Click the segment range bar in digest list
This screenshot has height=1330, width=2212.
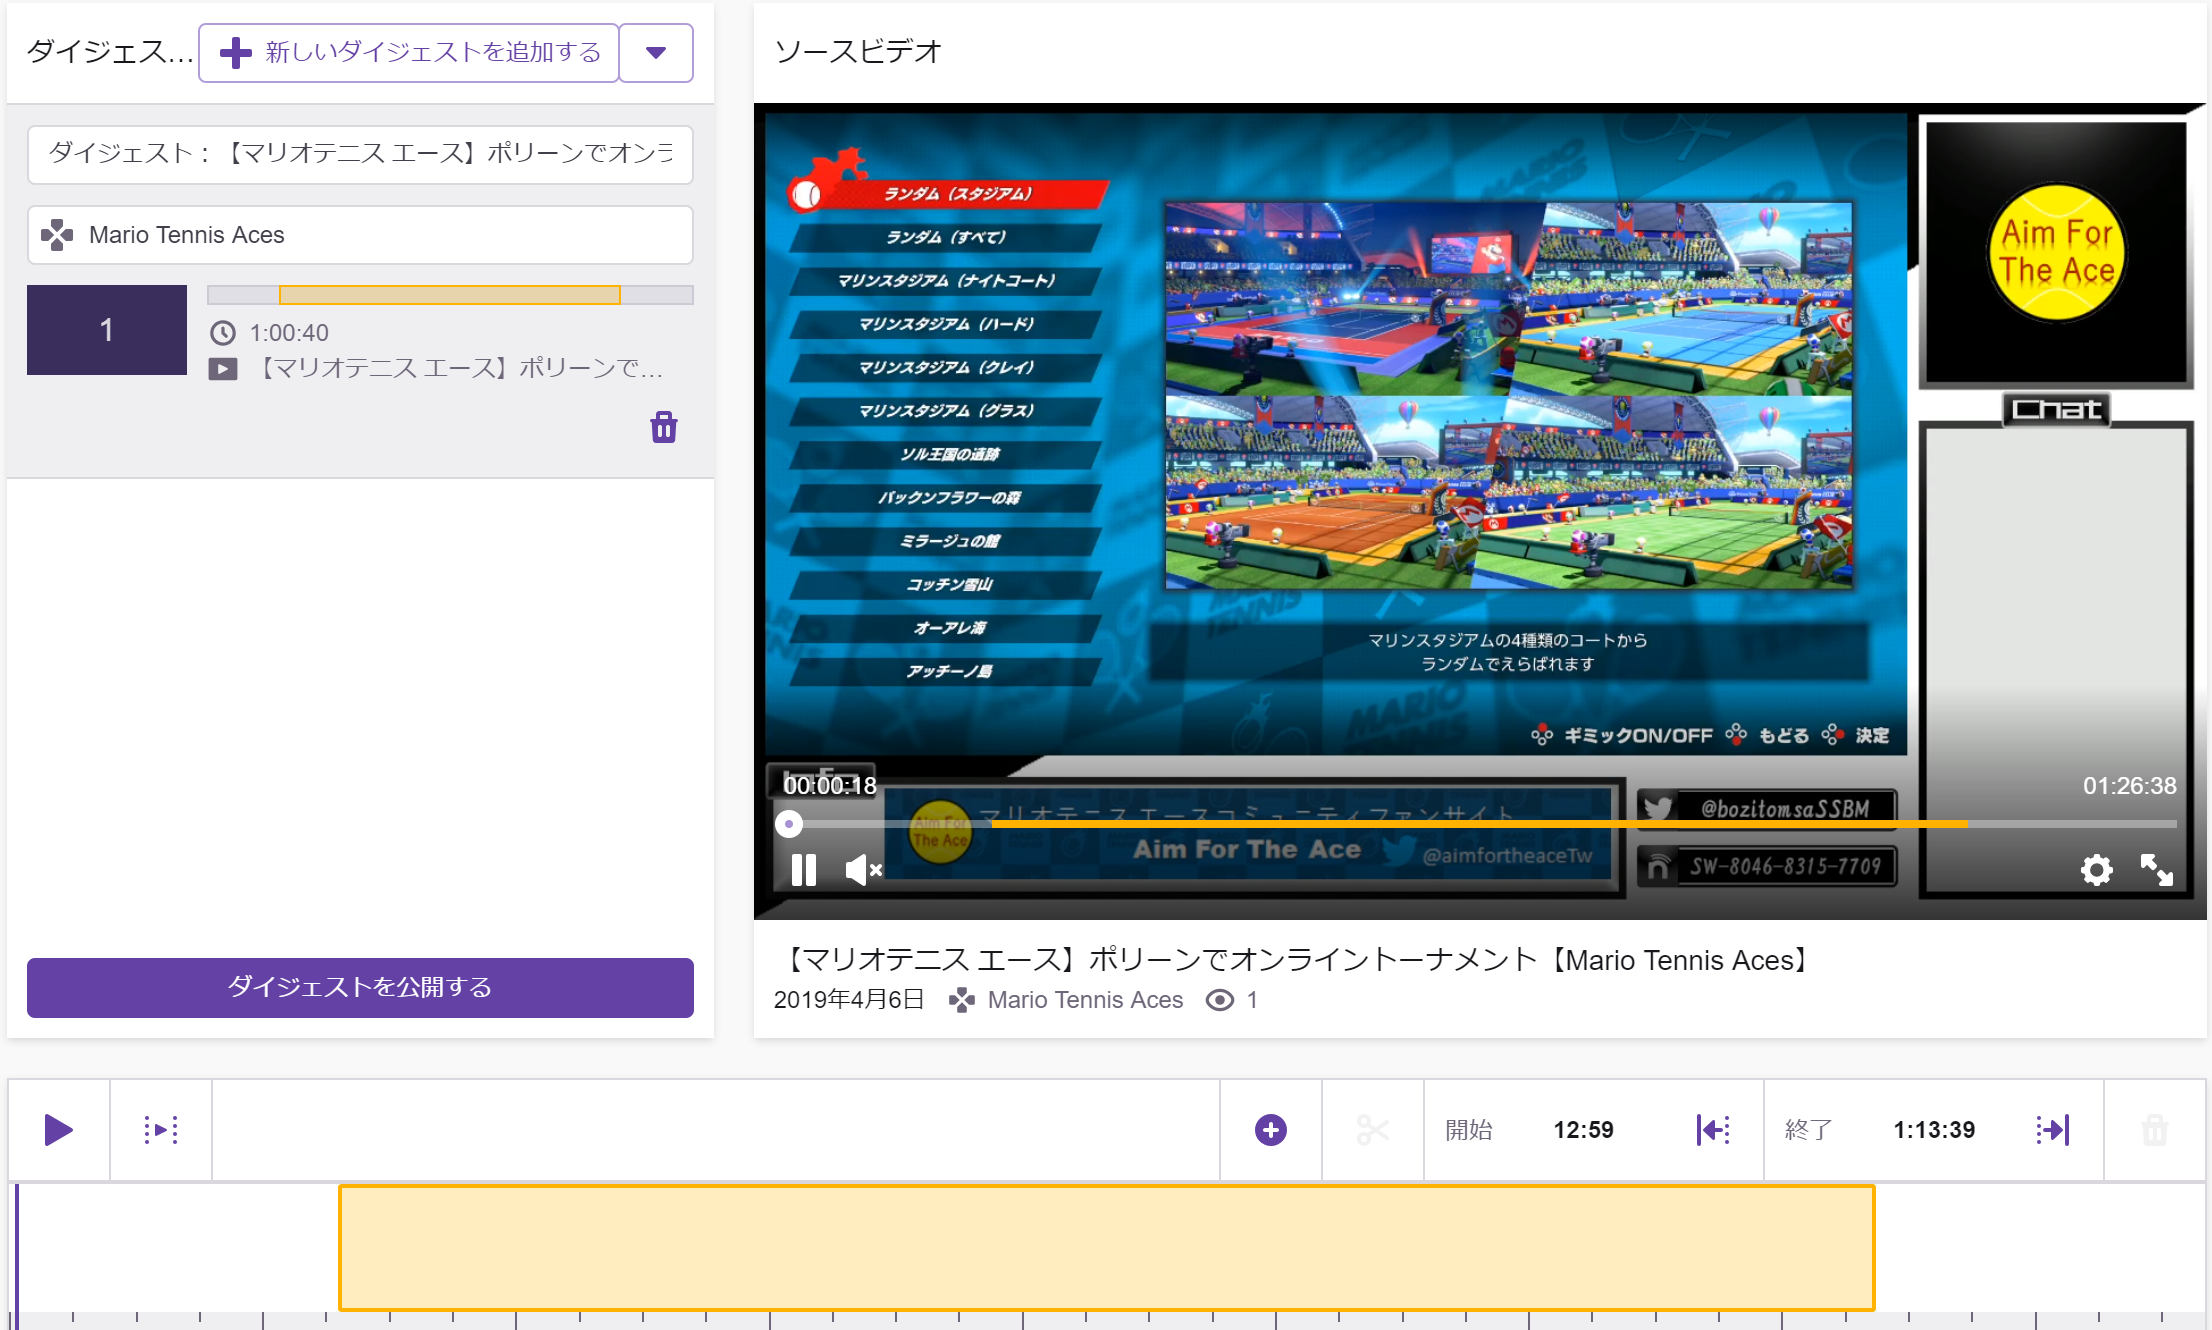[450, 295]
